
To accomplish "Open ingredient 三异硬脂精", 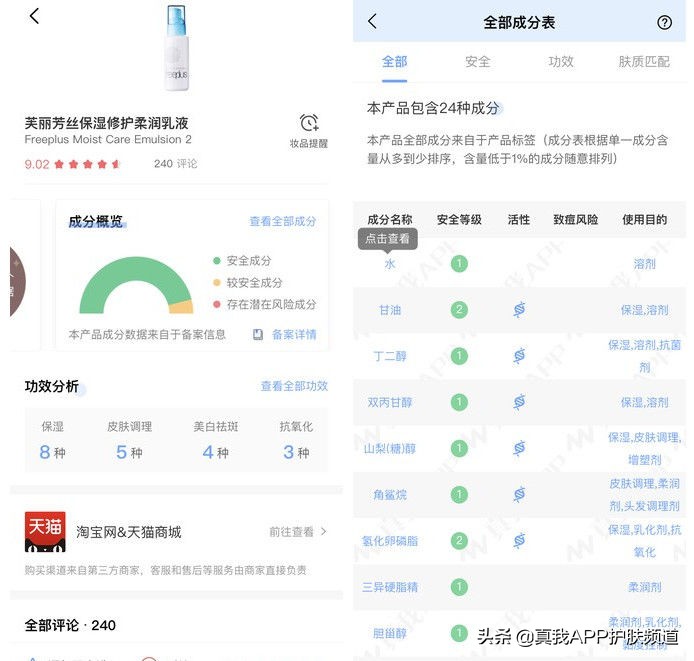I will click(389, 587).
